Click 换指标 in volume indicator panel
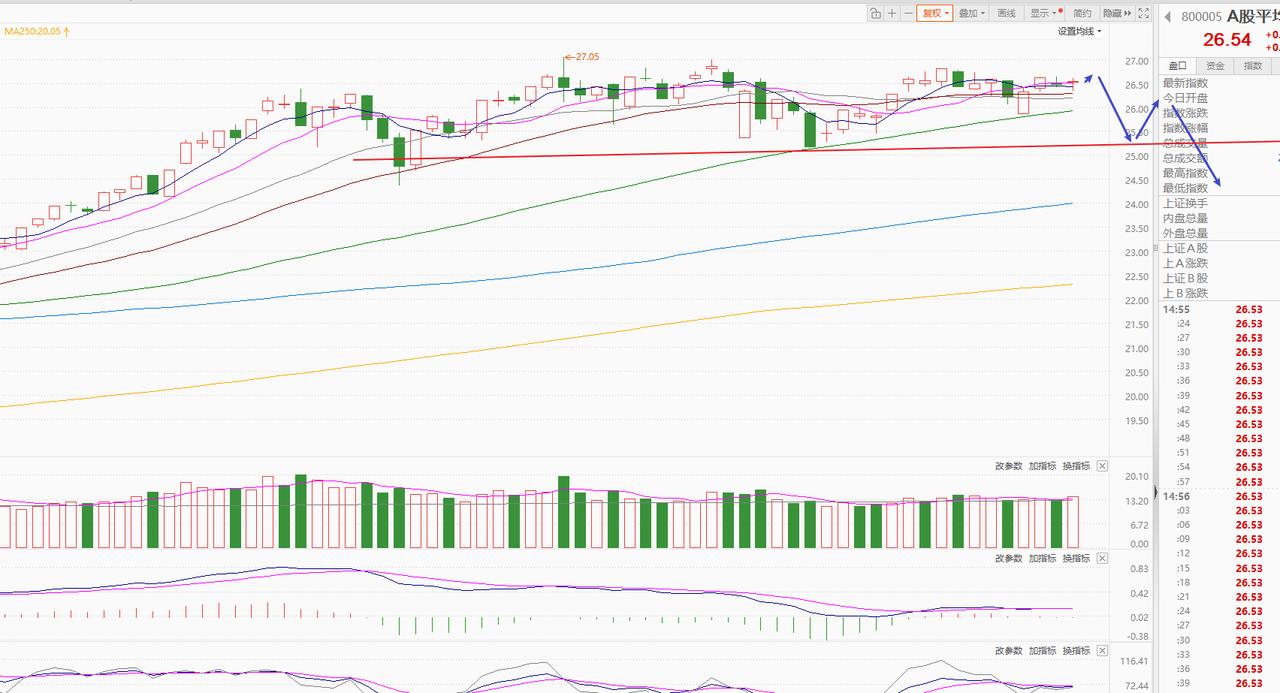This screenshot has width=1280, height=693. [1076, 466]
